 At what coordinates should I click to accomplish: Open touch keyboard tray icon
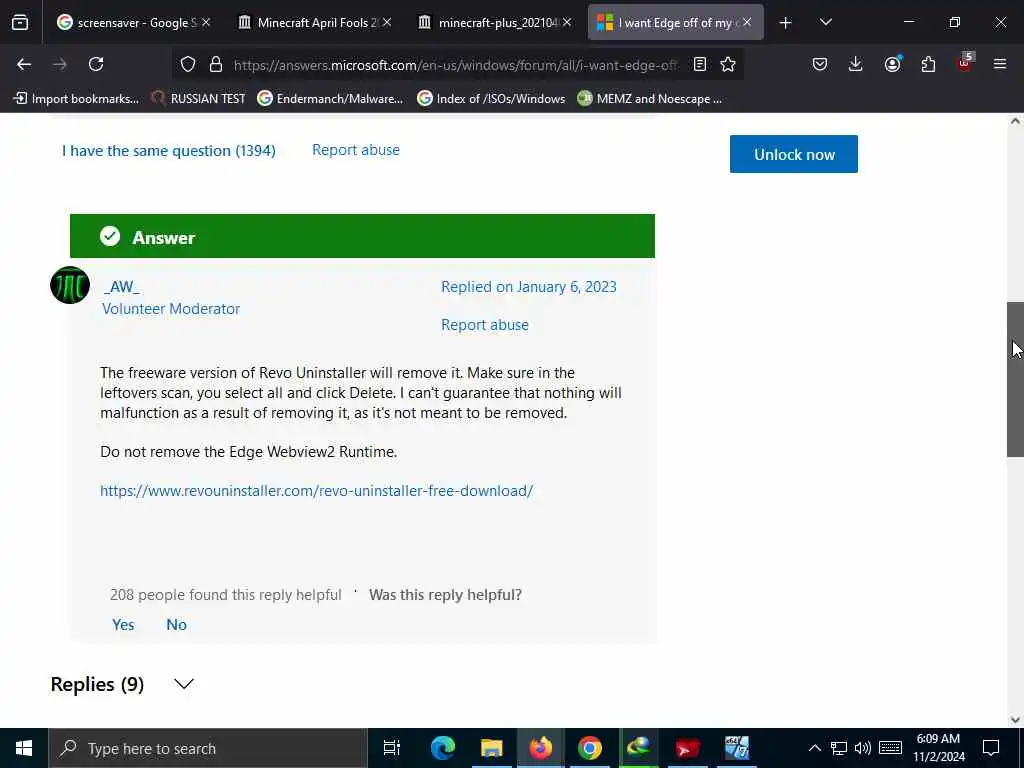[x=890, y=748]
